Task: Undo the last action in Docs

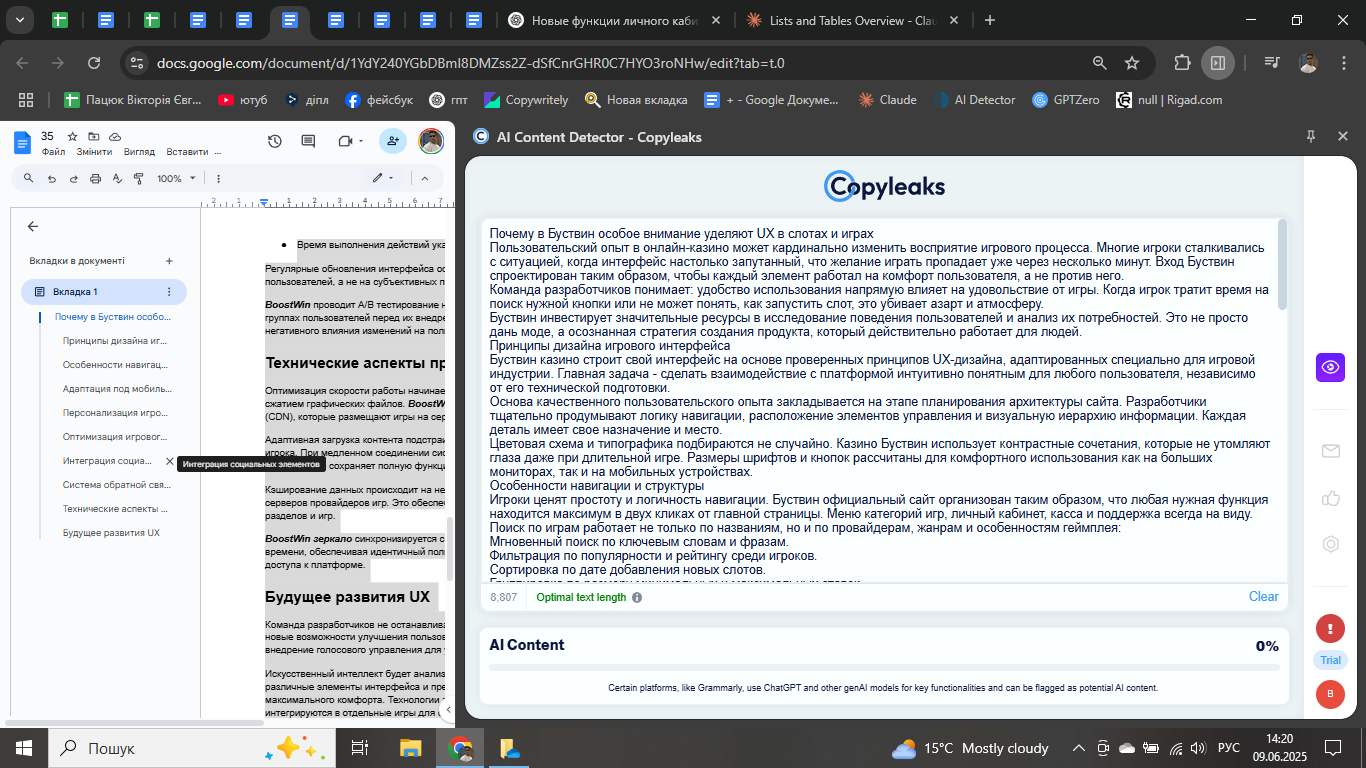Action: pos(50,178)
